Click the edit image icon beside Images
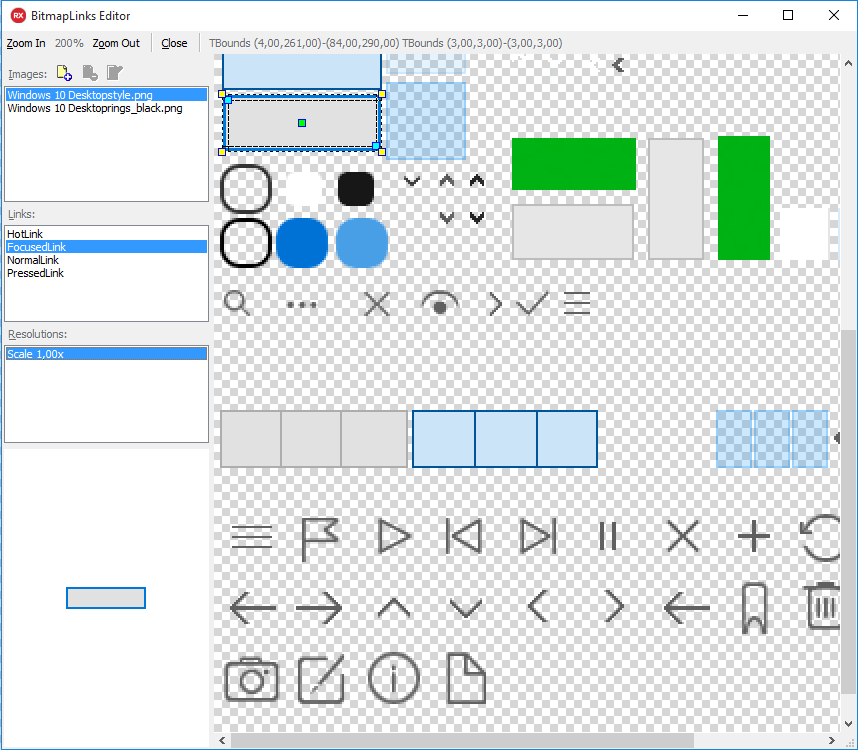This screenshot has width=858, height=750. 115,73
